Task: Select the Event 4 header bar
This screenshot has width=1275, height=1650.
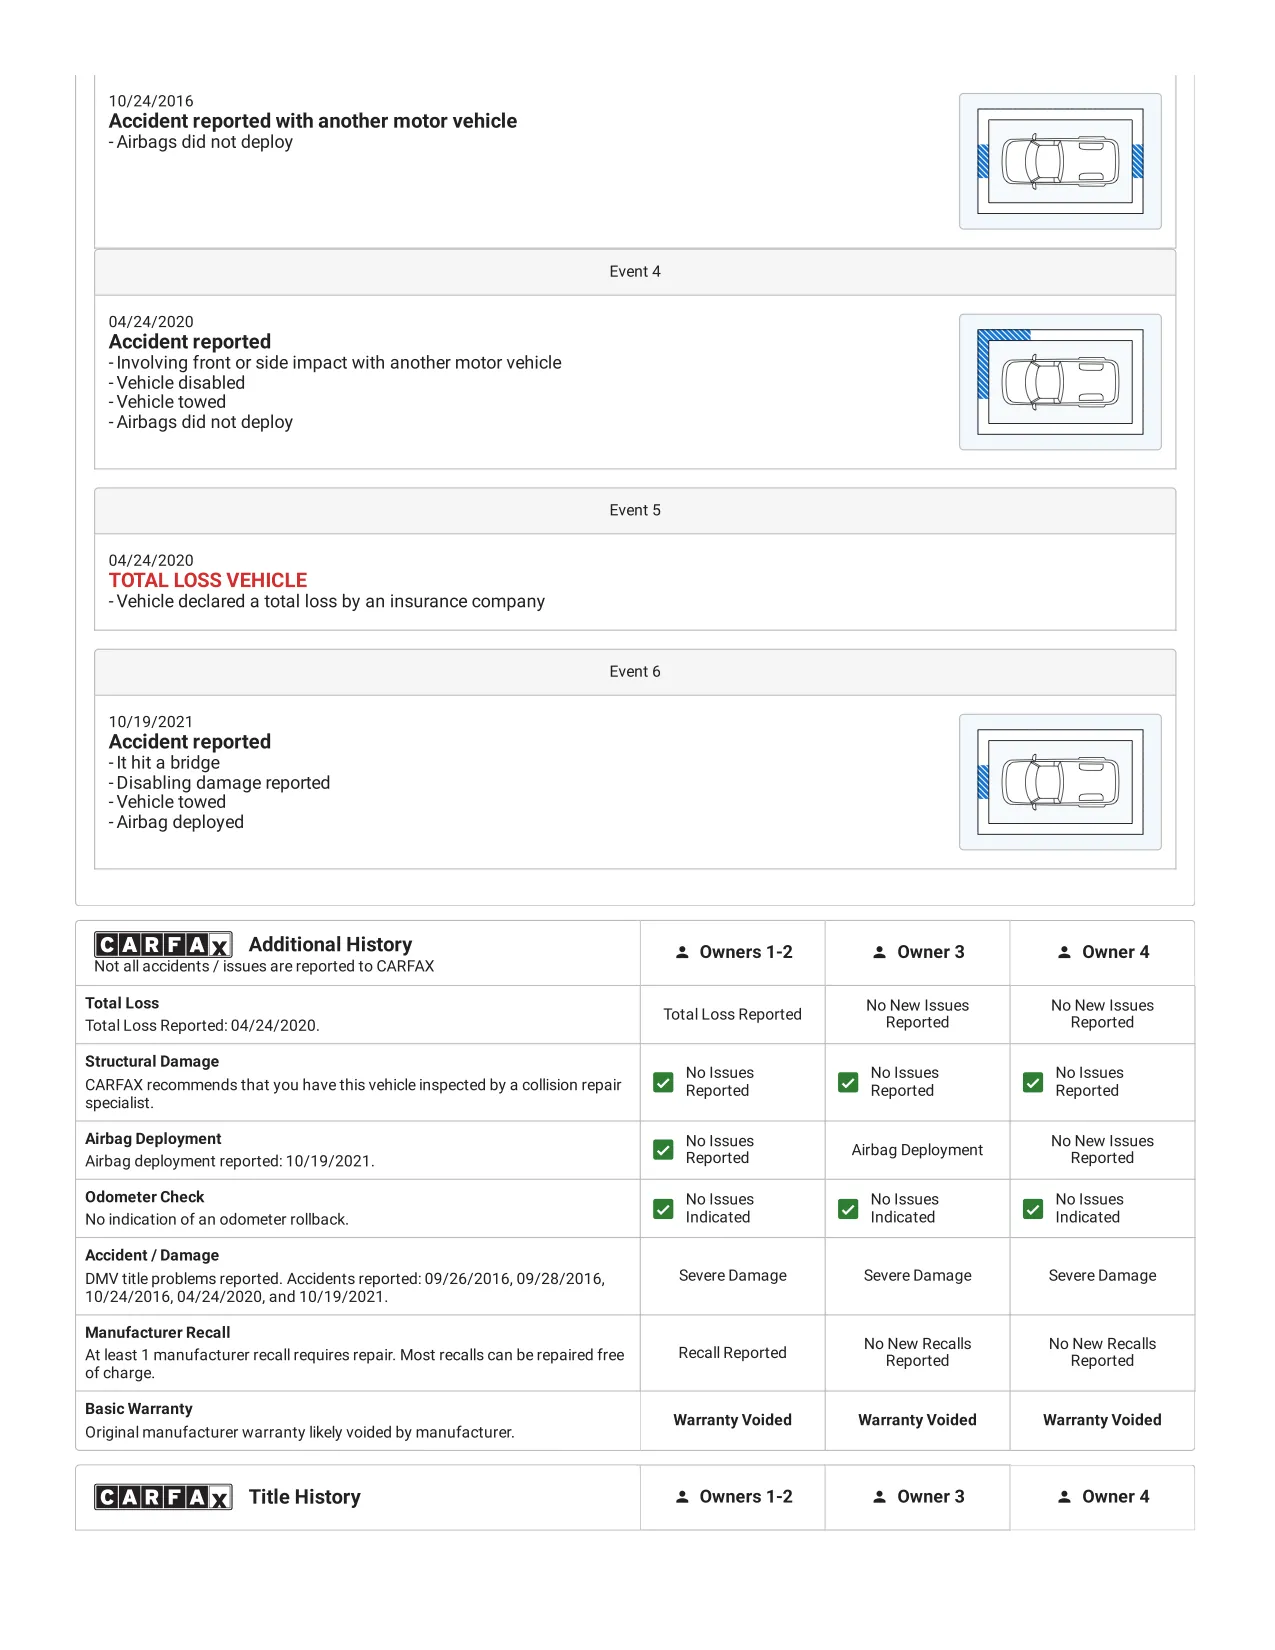Action: point(635,272)
